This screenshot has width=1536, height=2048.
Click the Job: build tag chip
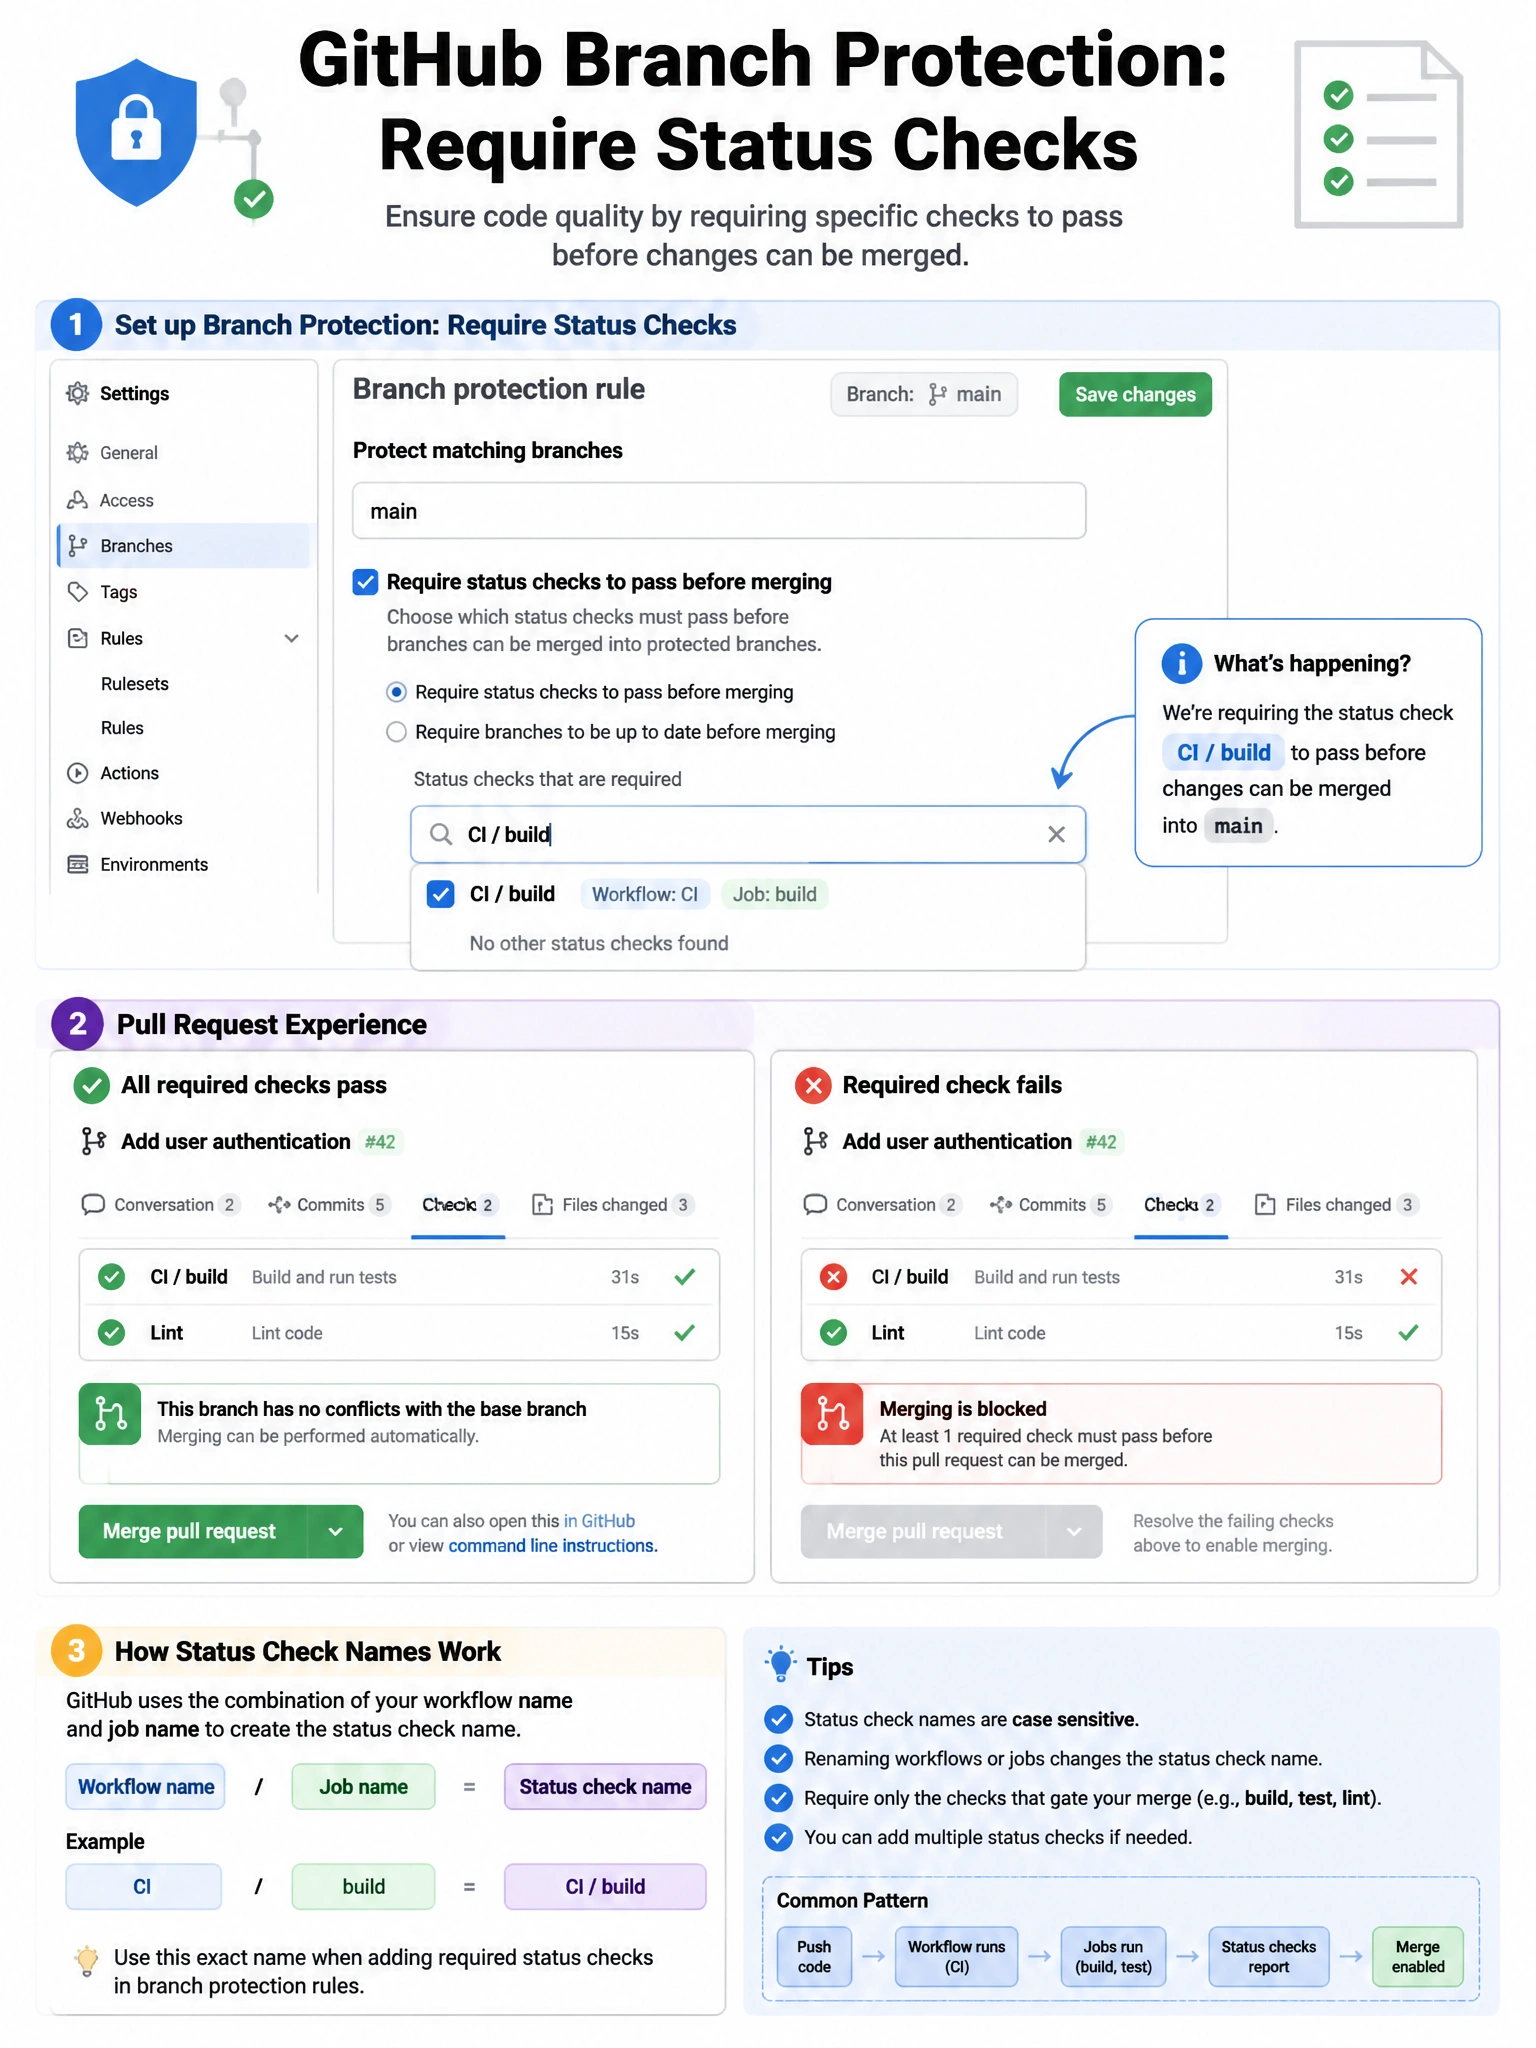(775, 894)
